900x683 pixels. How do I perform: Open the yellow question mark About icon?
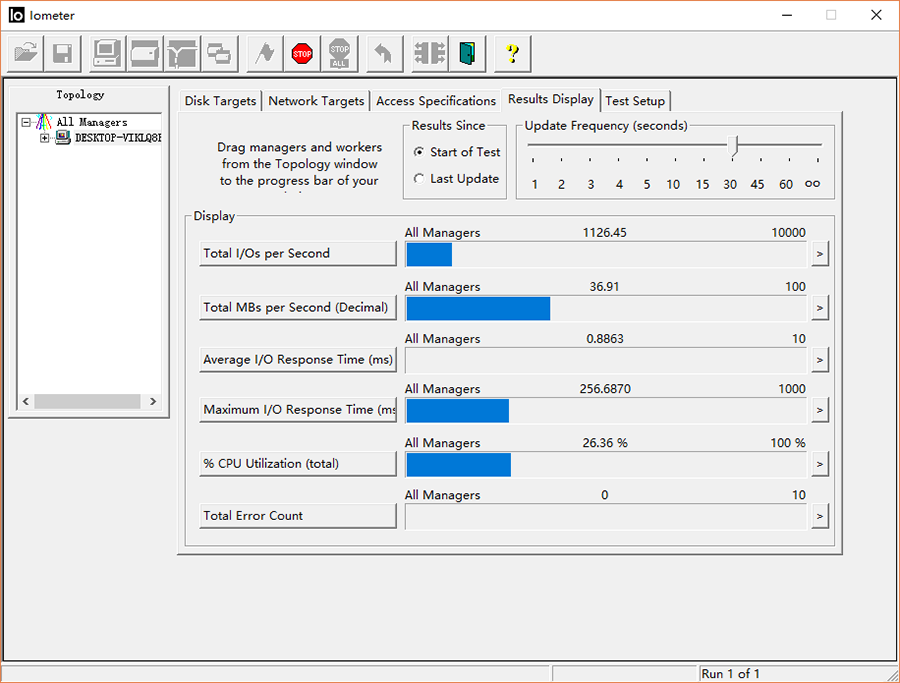tap(512, 54)
